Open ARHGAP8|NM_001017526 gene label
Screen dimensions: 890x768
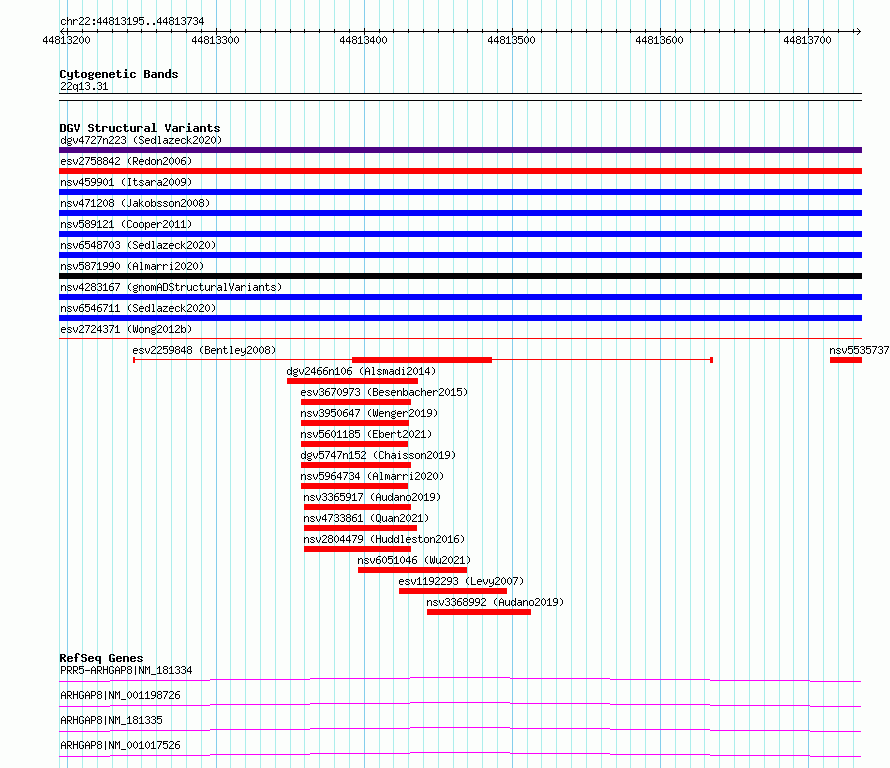pyautogui.click(x=120, y=745)
